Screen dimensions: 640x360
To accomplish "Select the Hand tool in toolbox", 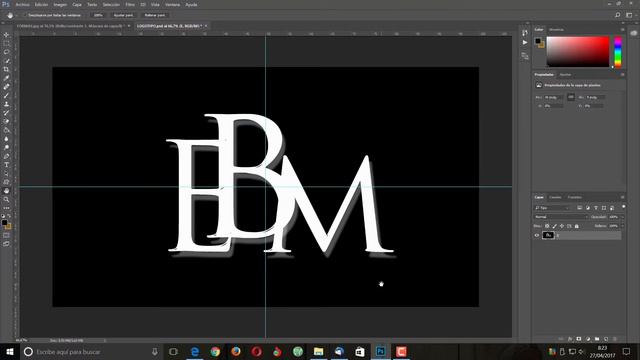I will (6, 191).
